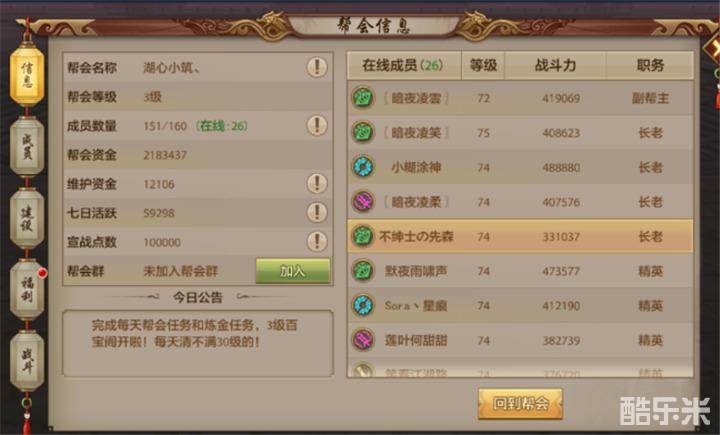Click the green 加入 button

tap(292, 271)
